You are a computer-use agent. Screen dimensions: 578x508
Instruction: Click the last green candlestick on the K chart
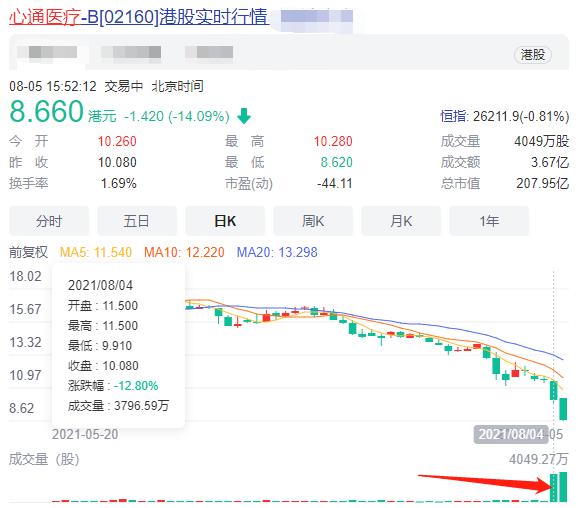563,408
